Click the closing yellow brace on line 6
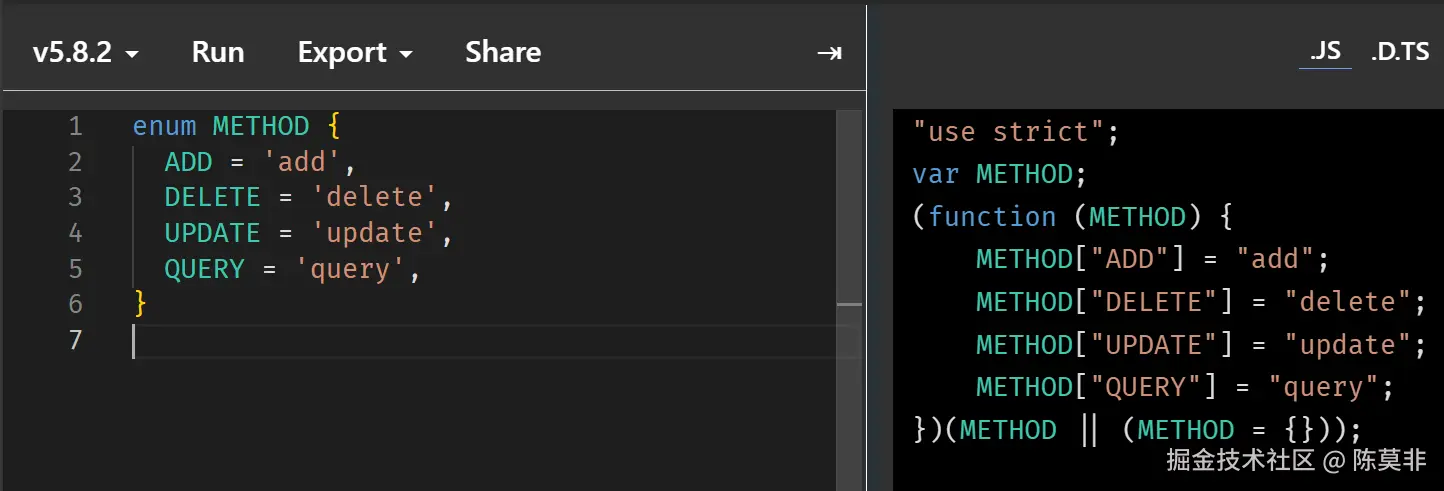 [141, 303]
